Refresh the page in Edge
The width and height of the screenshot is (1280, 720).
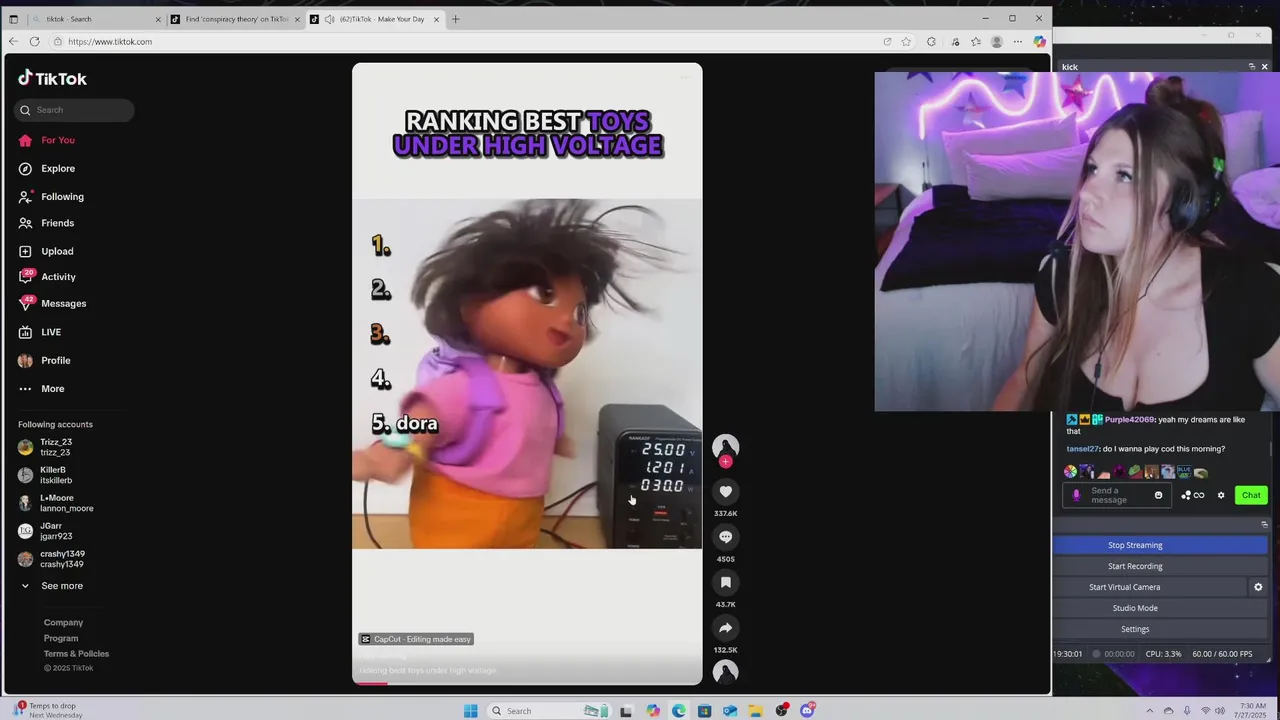[x=34, y=41]
